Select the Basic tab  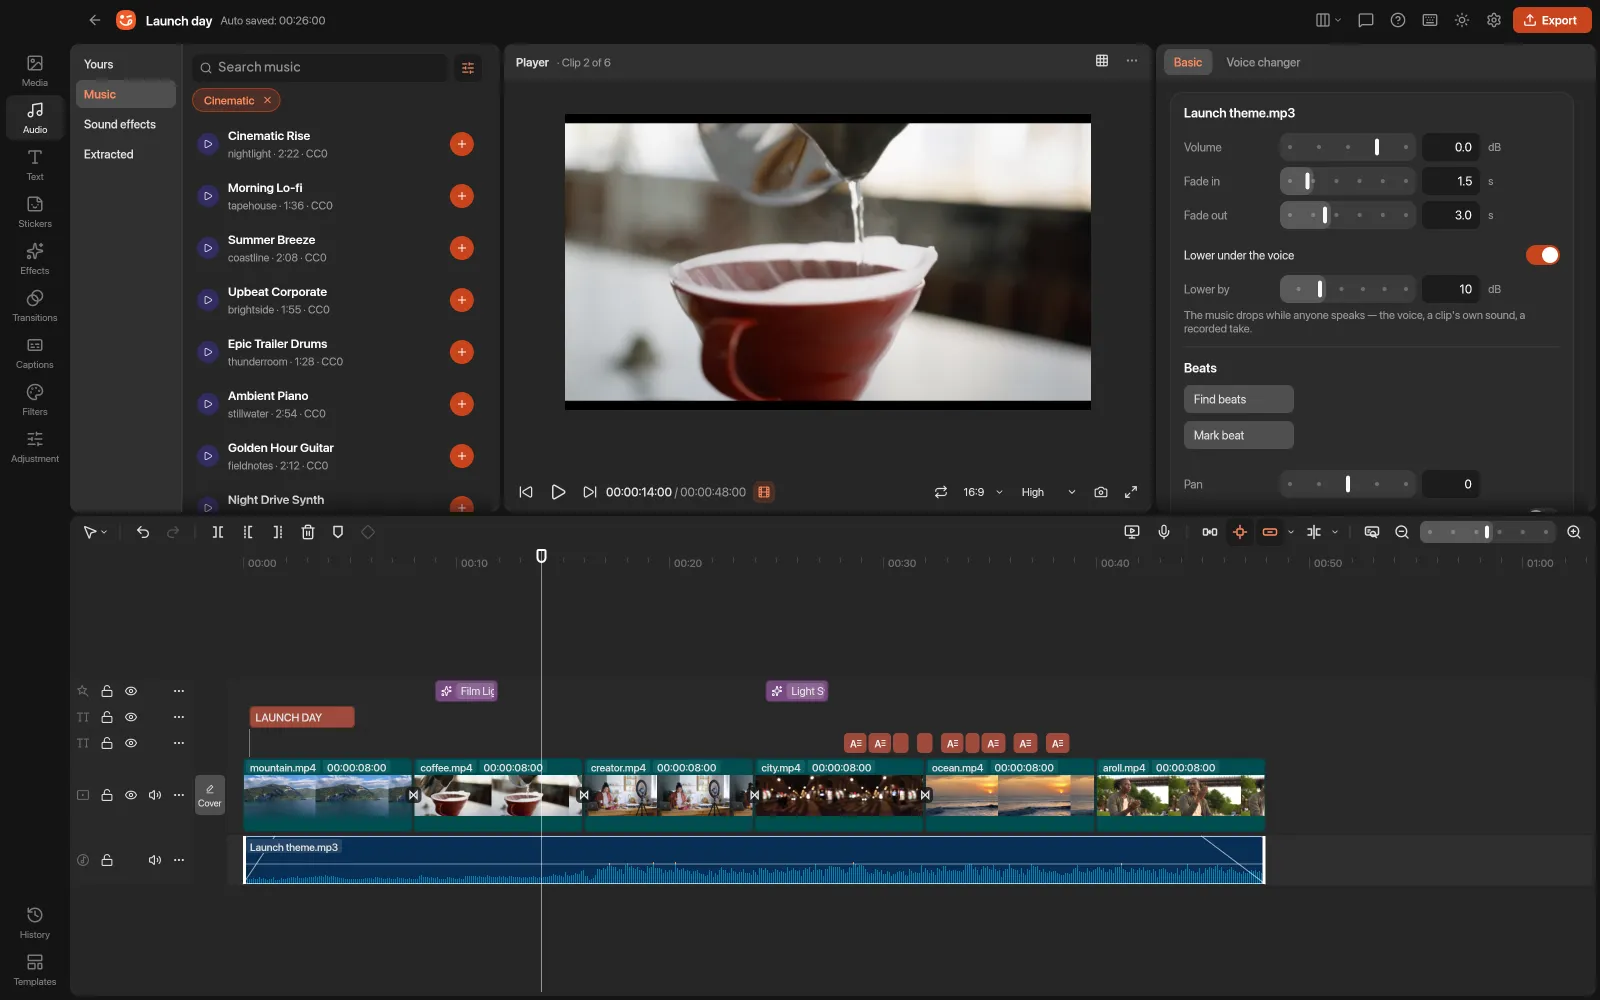(x=1188, y=62)
